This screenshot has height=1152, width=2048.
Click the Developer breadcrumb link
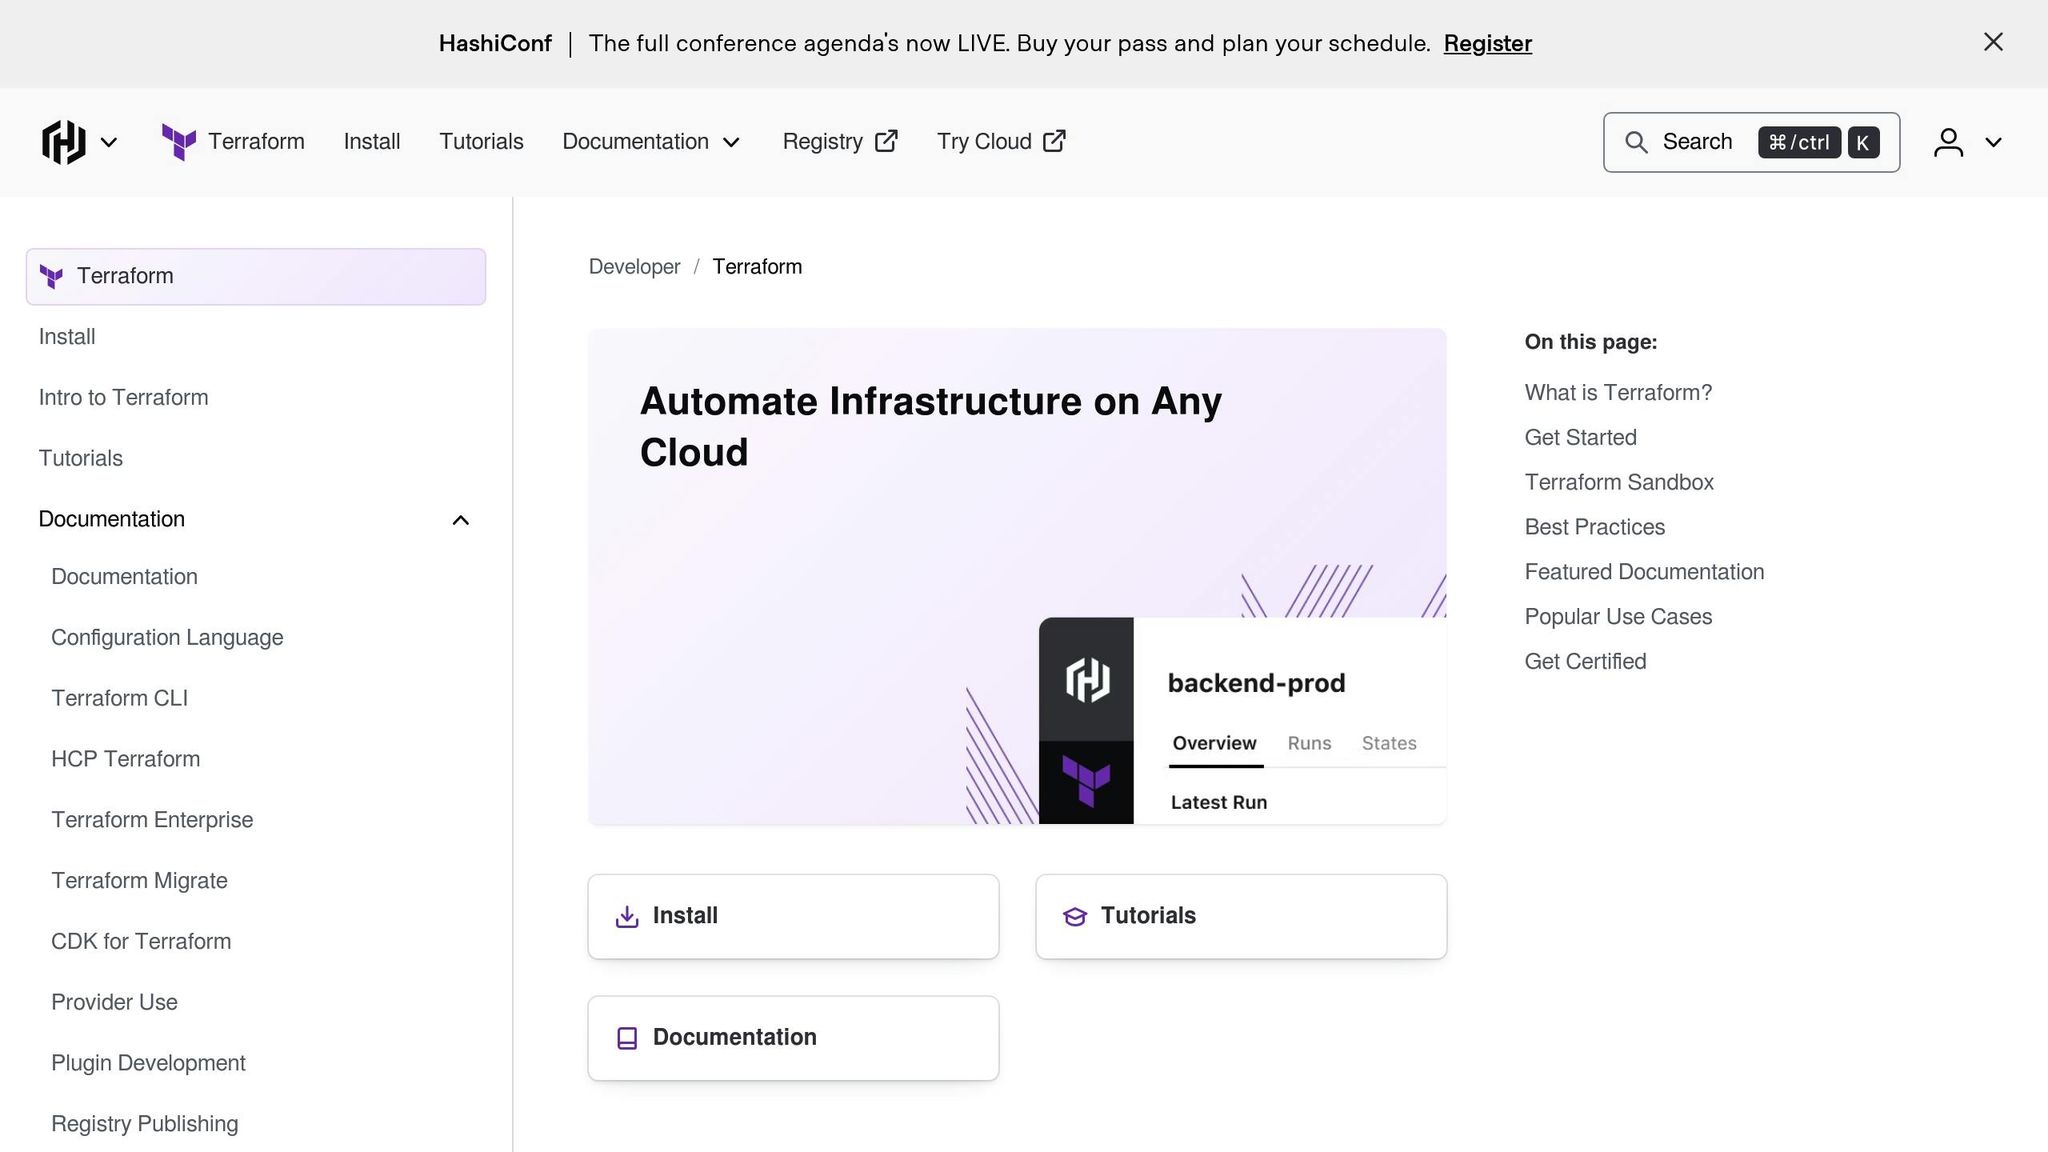tap(634, 267)
